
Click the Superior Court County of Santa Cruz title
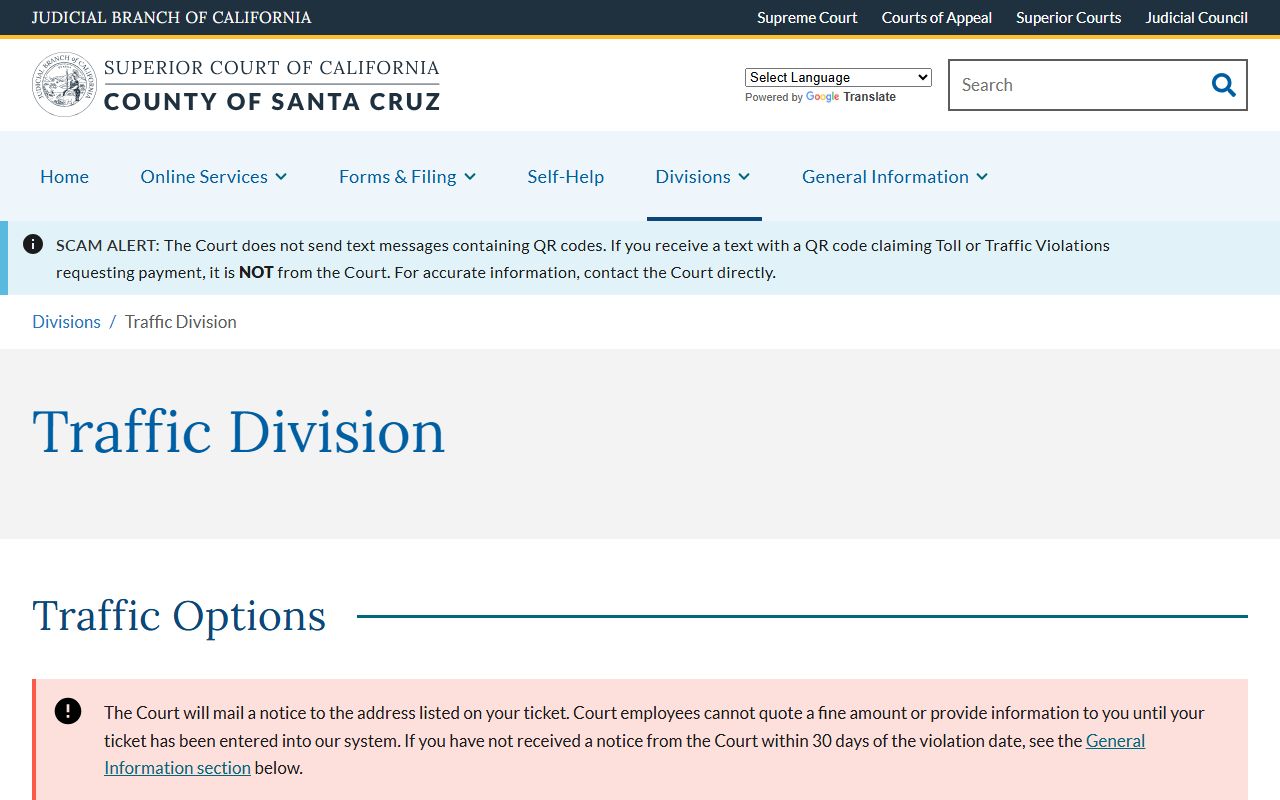[272, 85]
